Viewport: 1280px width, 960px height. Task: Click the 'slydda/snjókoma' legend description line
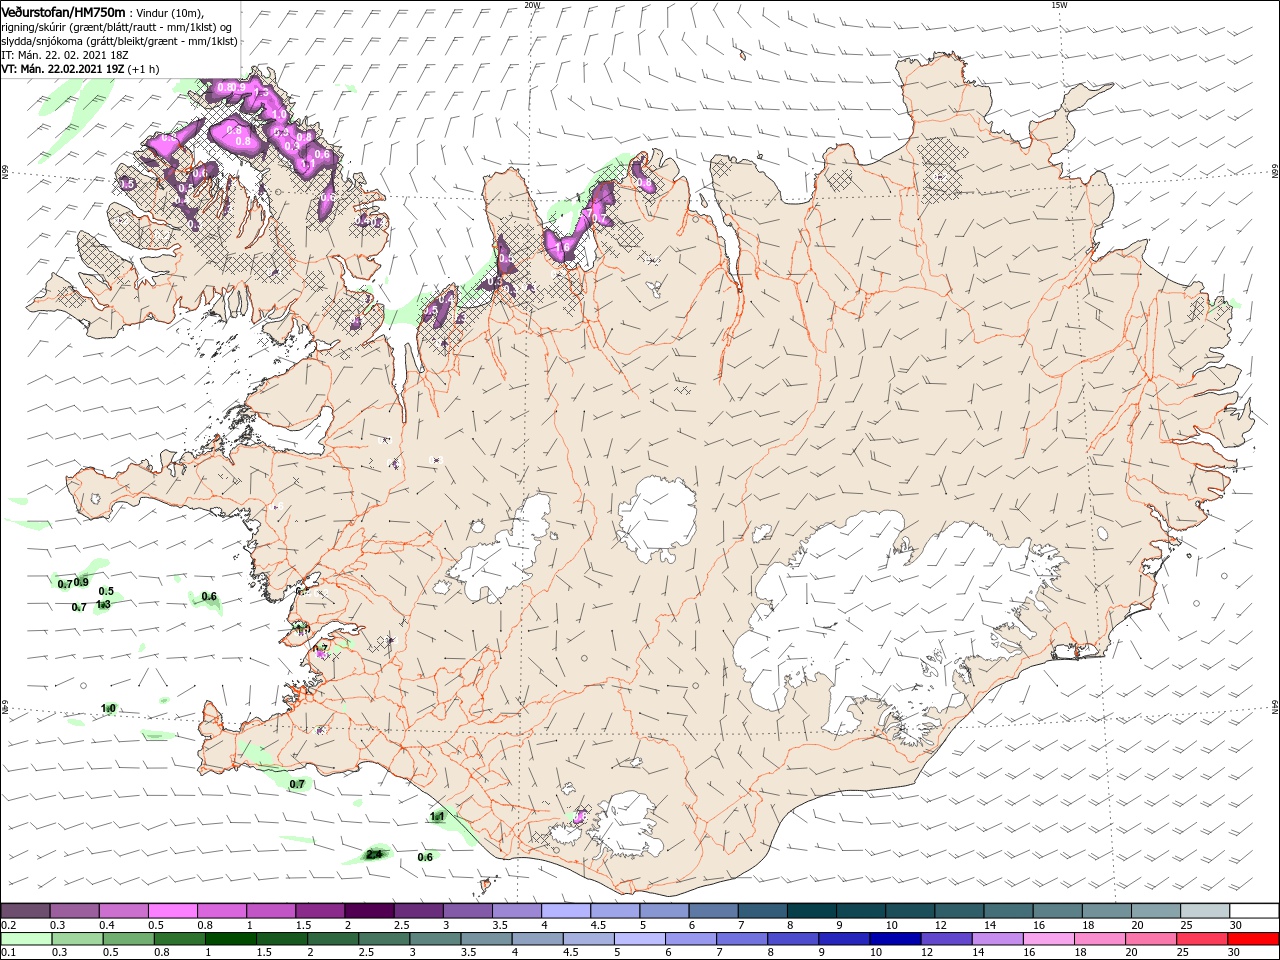(x=119, y=41)
